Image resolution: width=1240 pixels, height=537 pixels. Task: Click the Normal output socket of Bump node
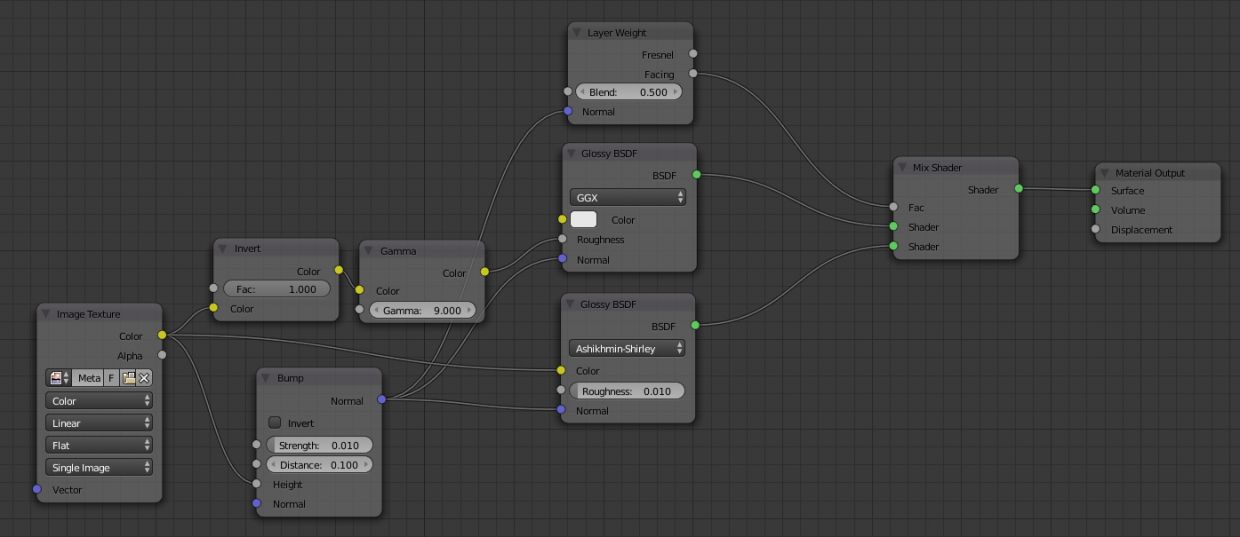381,400
